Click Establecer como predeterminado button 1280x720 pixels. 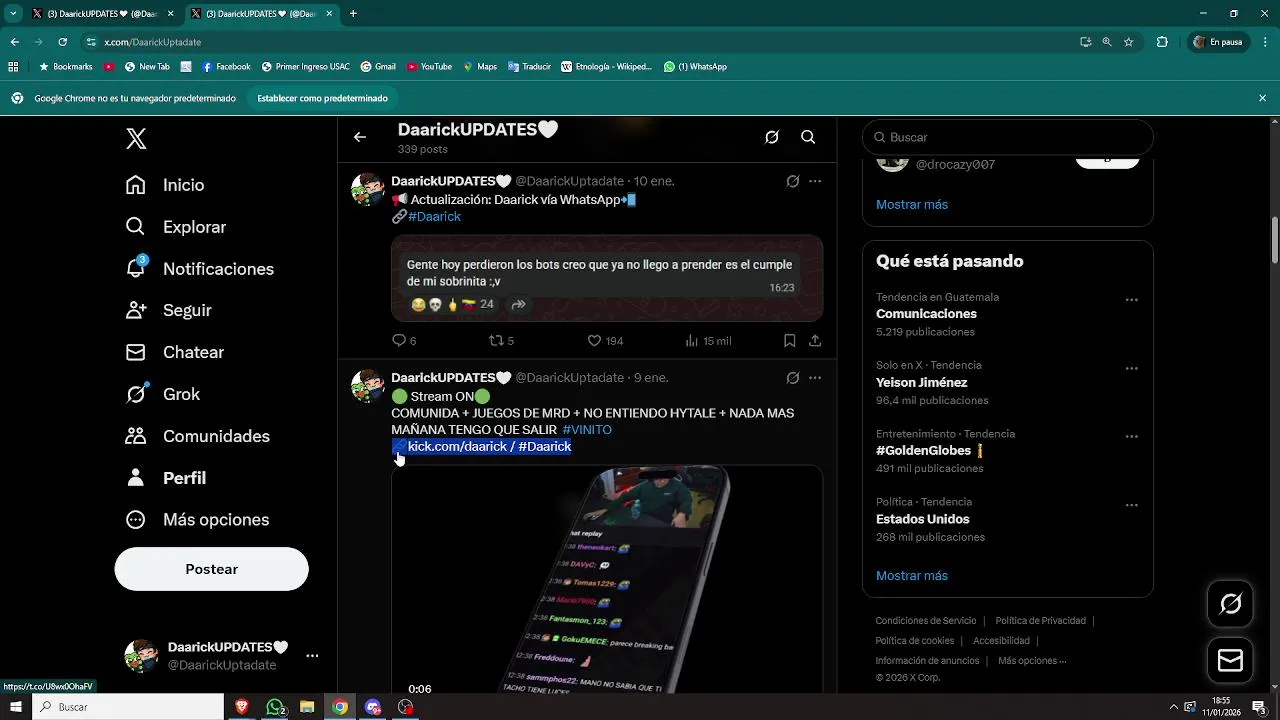[x=322, y=99]
